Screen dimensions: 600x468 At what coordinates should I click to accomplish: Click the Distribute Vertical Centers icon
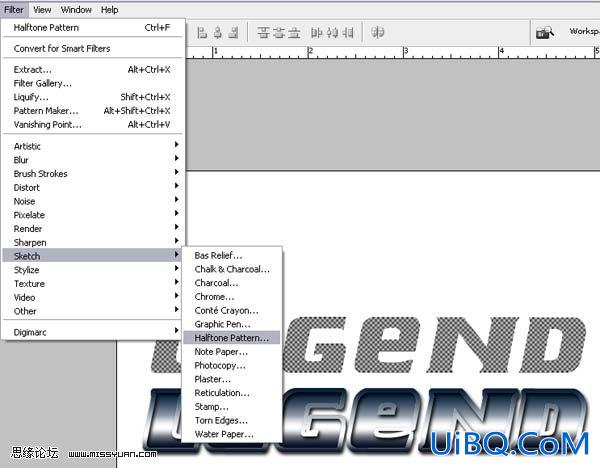click(x=279, y=33)
